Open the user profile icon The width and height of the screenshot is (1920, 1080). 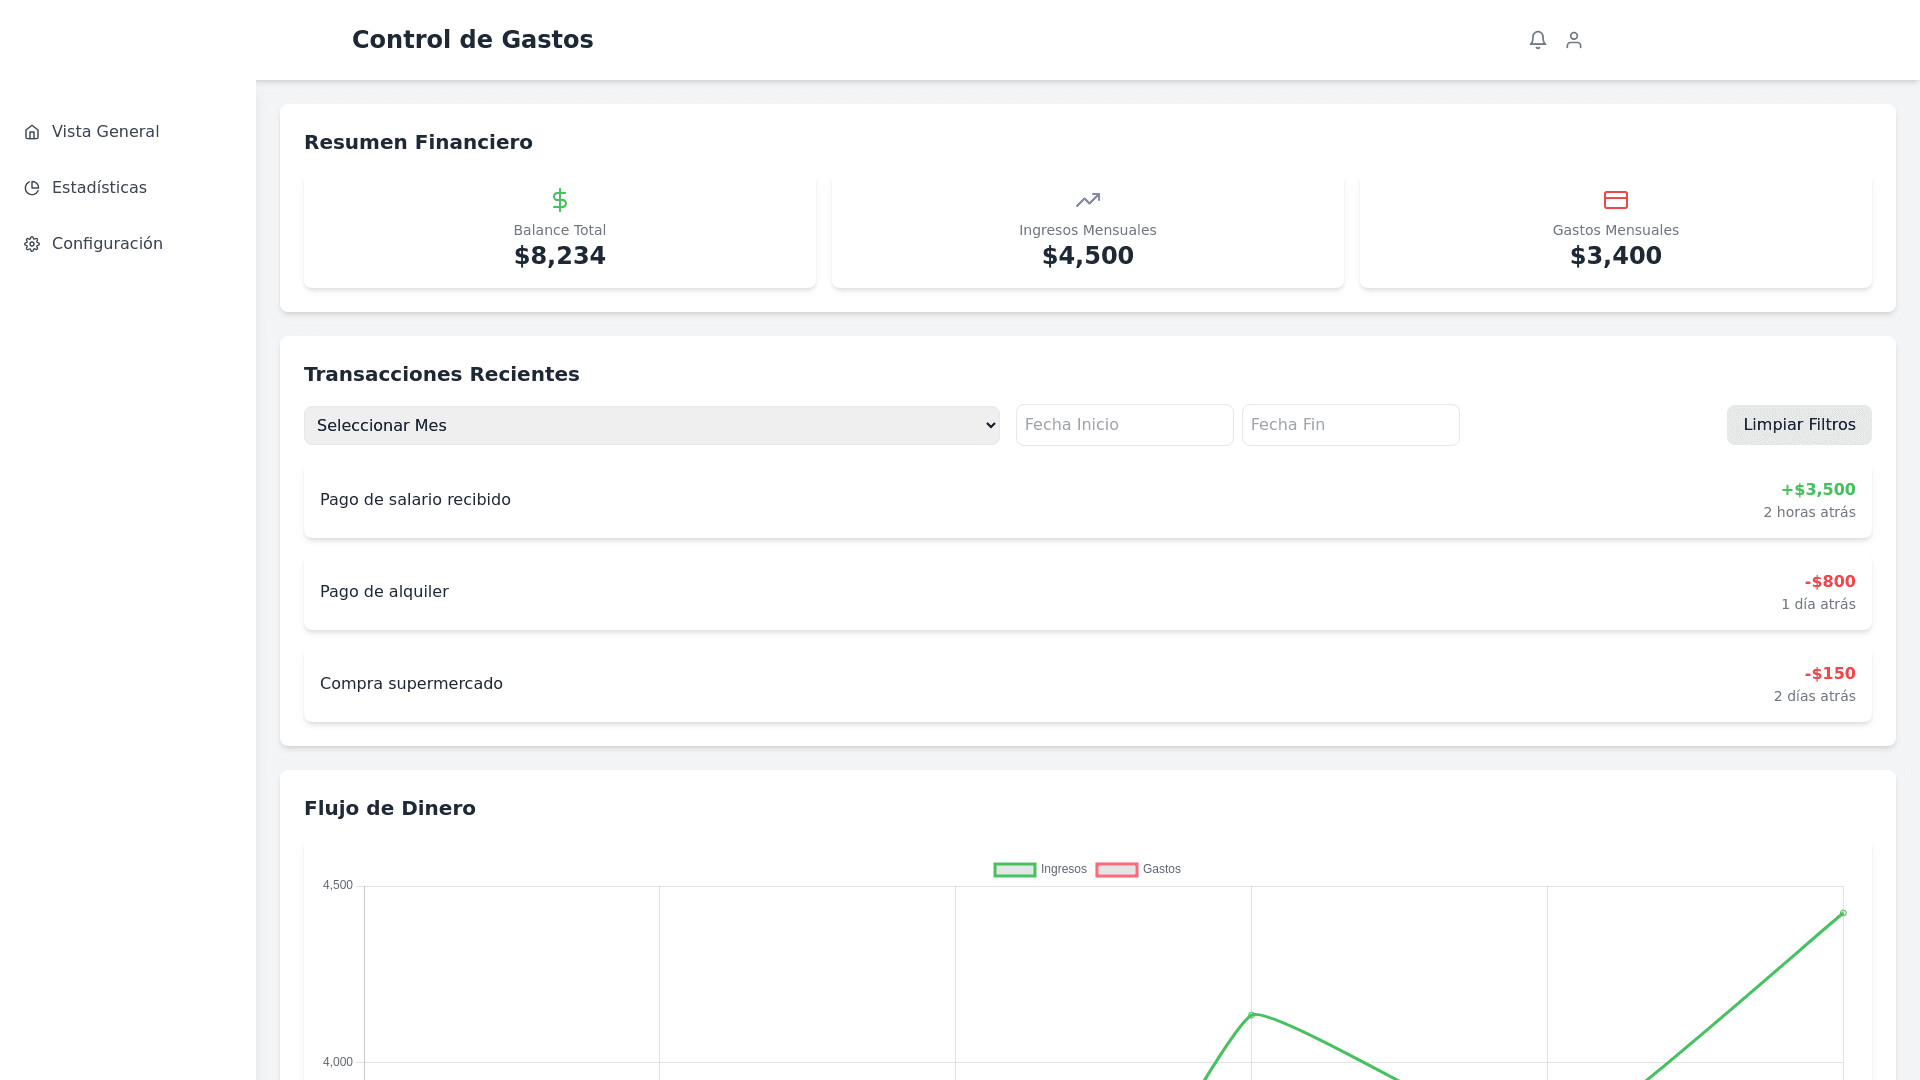tap(1574, 40)
